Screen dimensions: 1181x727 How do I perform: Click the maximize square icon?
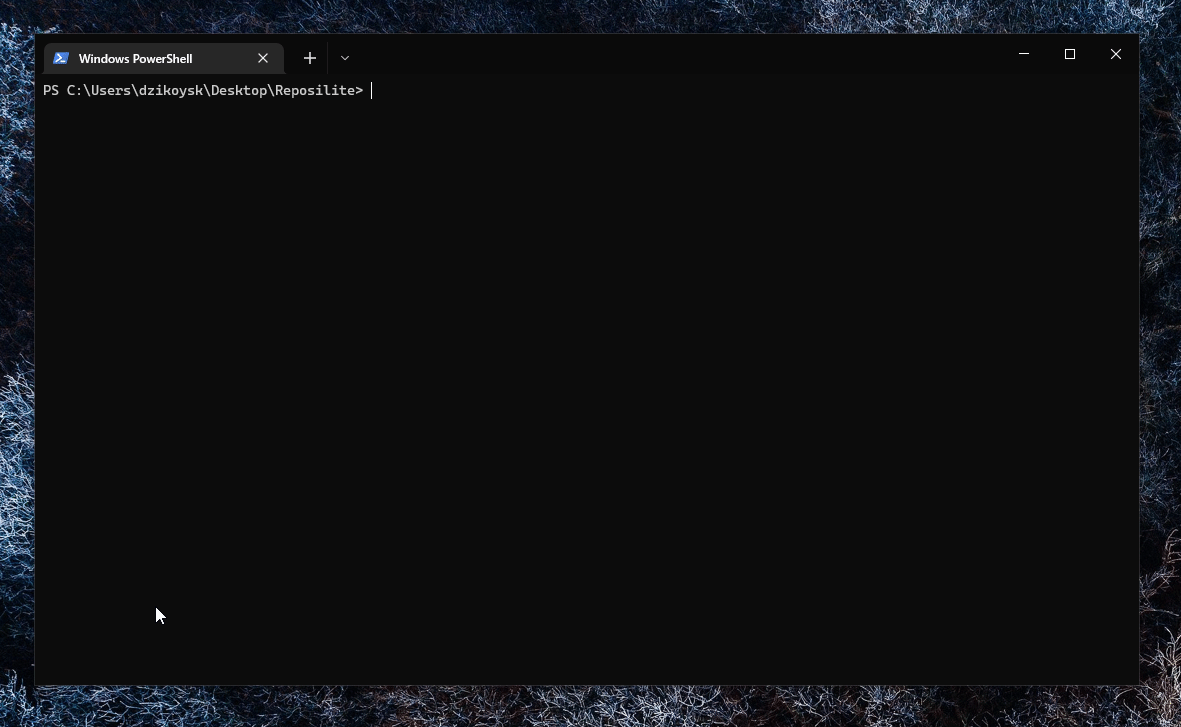tap(1070, 54)
